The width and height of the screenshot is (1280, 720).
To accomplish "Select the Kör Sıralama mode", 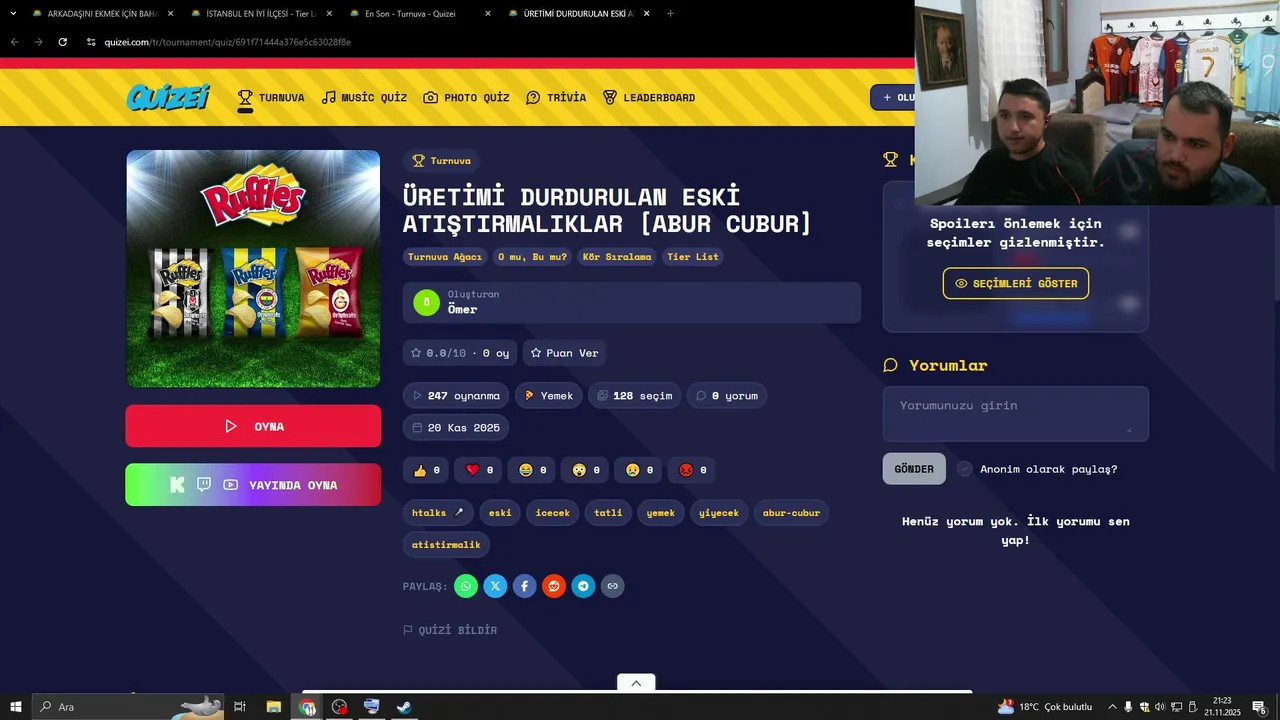I will [x=617, y=257].
